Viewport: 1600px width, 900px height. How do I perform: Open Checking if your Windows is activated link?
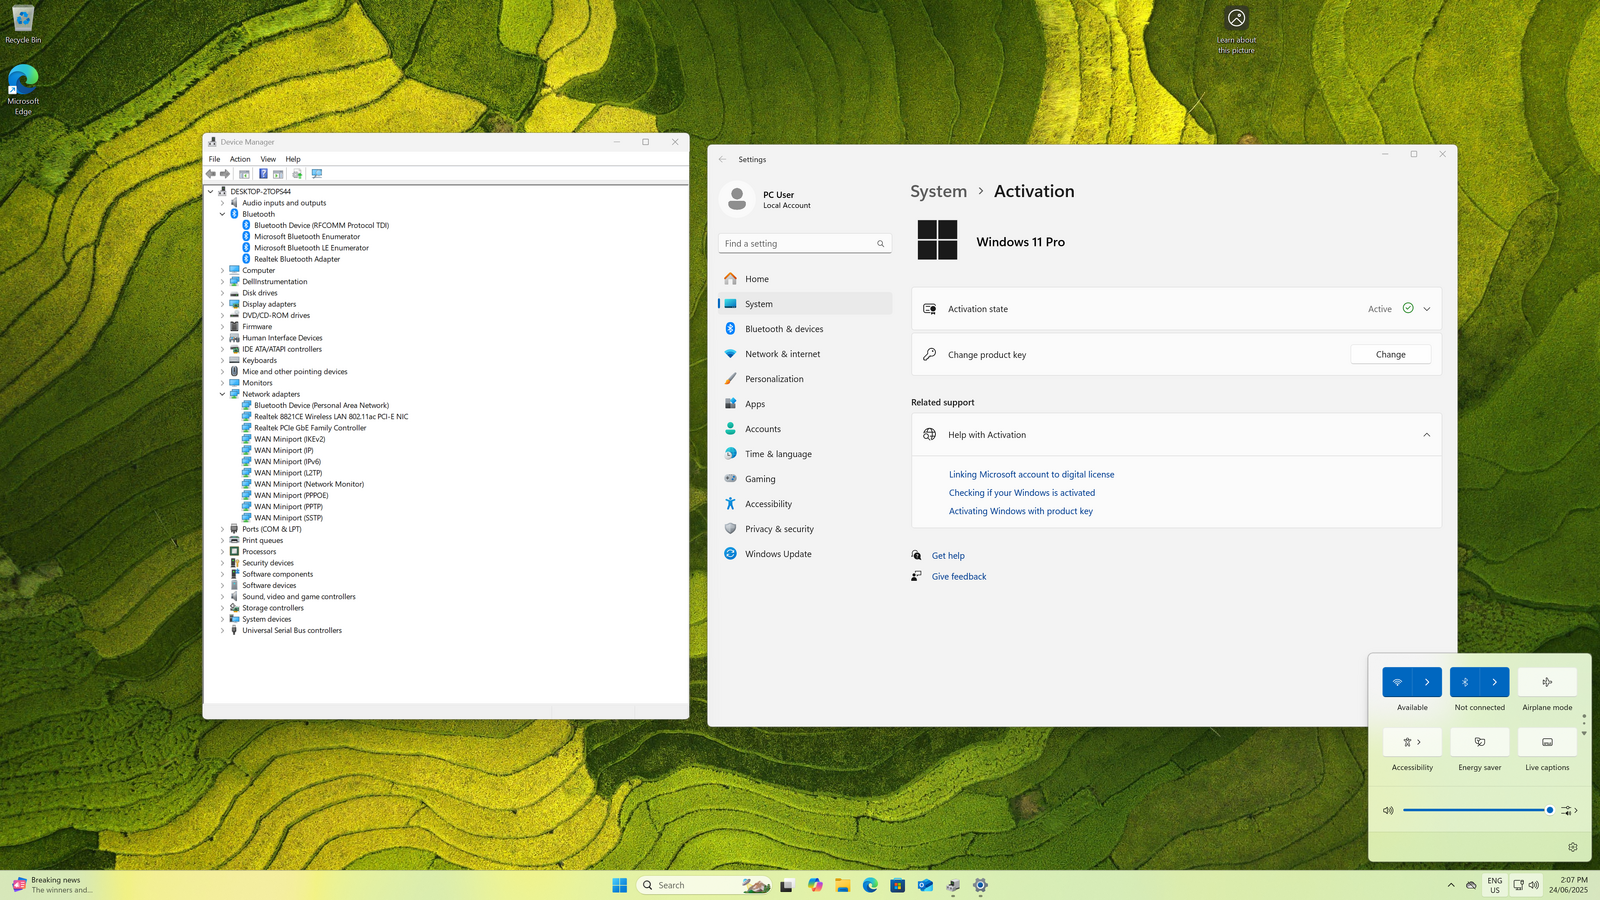pos(1022,493)
